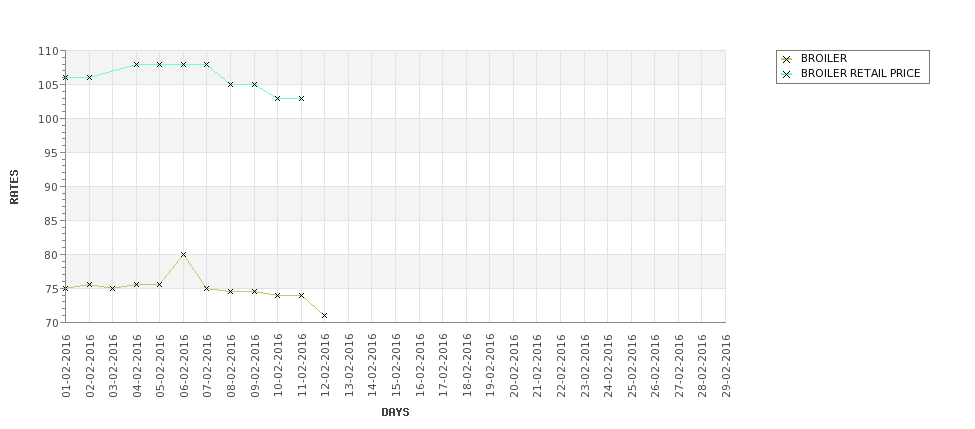Click the 01-02-2016 date label
The image size is (975, 429).
coord(66,366)
